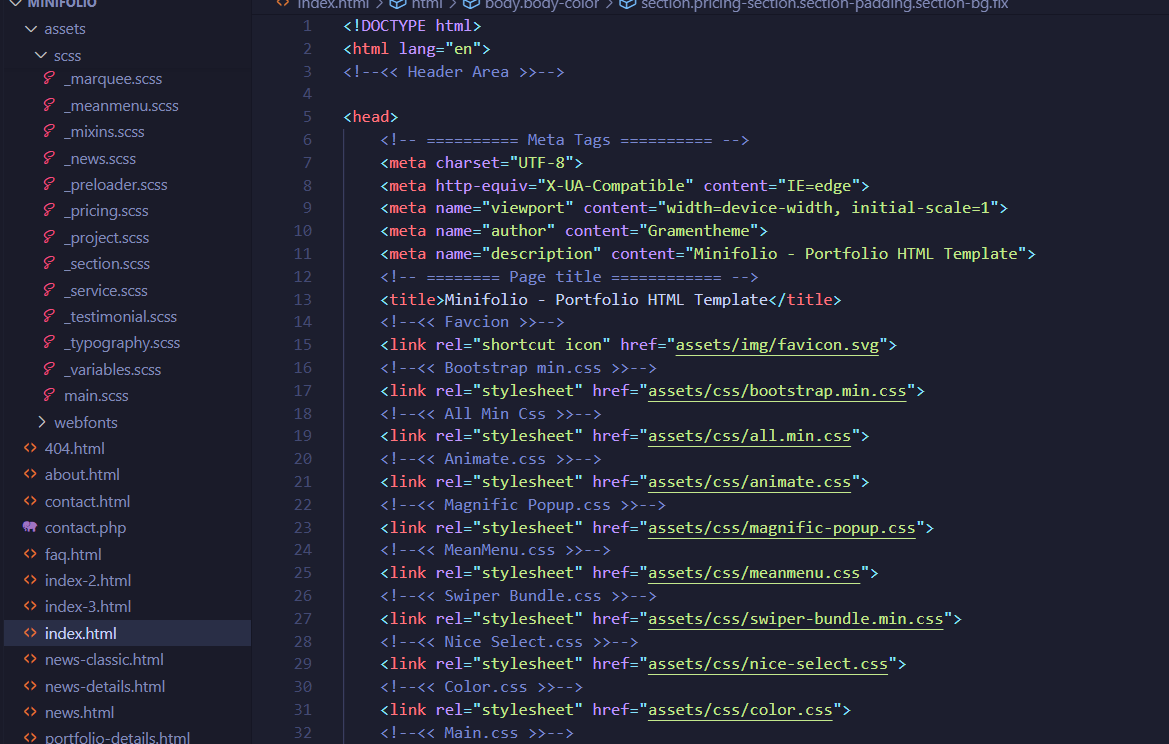Click the HTML icon beside about.html
Viewport: 1169px width, 744px height.
click(x=30, y=474)
